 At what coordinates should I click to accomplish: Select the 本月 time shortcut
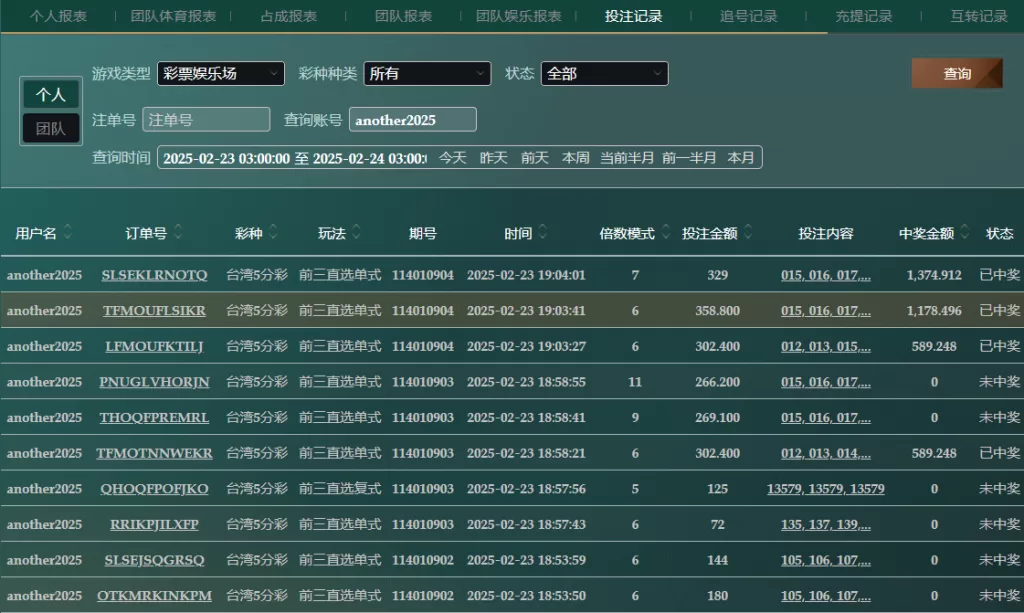[x=741, y=158]
